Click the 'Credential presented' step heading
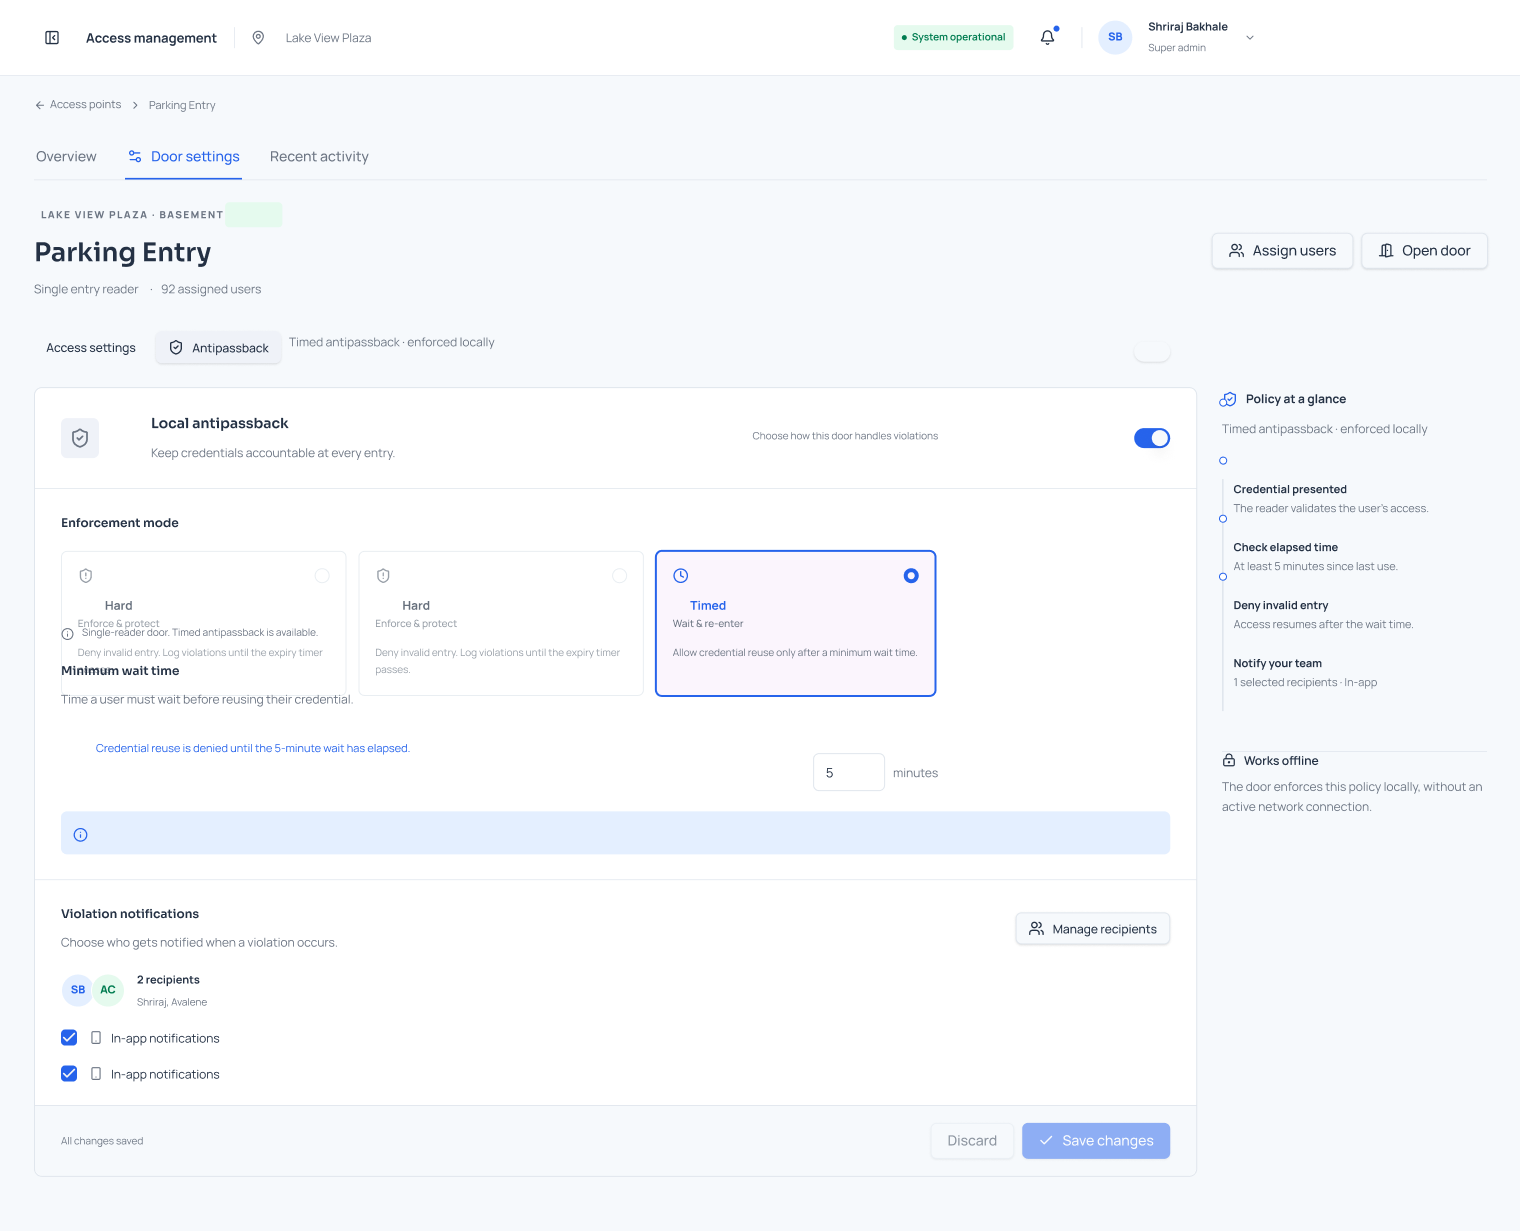The height and width of the screenshot is (1231, 1520). tap(1290, 490)
